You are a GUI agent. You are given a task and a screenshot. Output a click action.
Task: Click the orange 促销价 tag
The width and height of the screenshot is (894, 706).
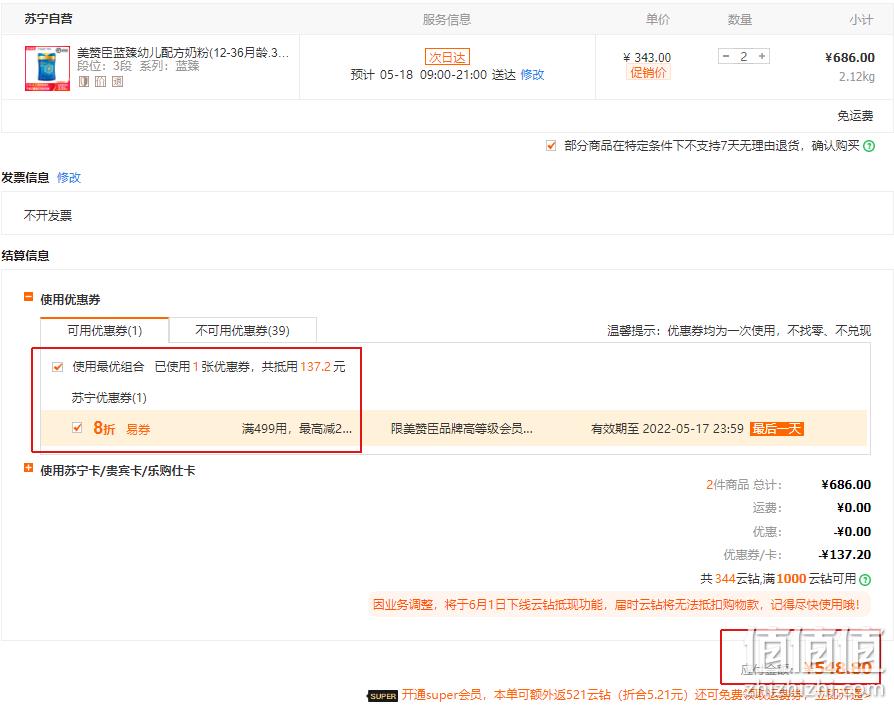pos(648,72)
